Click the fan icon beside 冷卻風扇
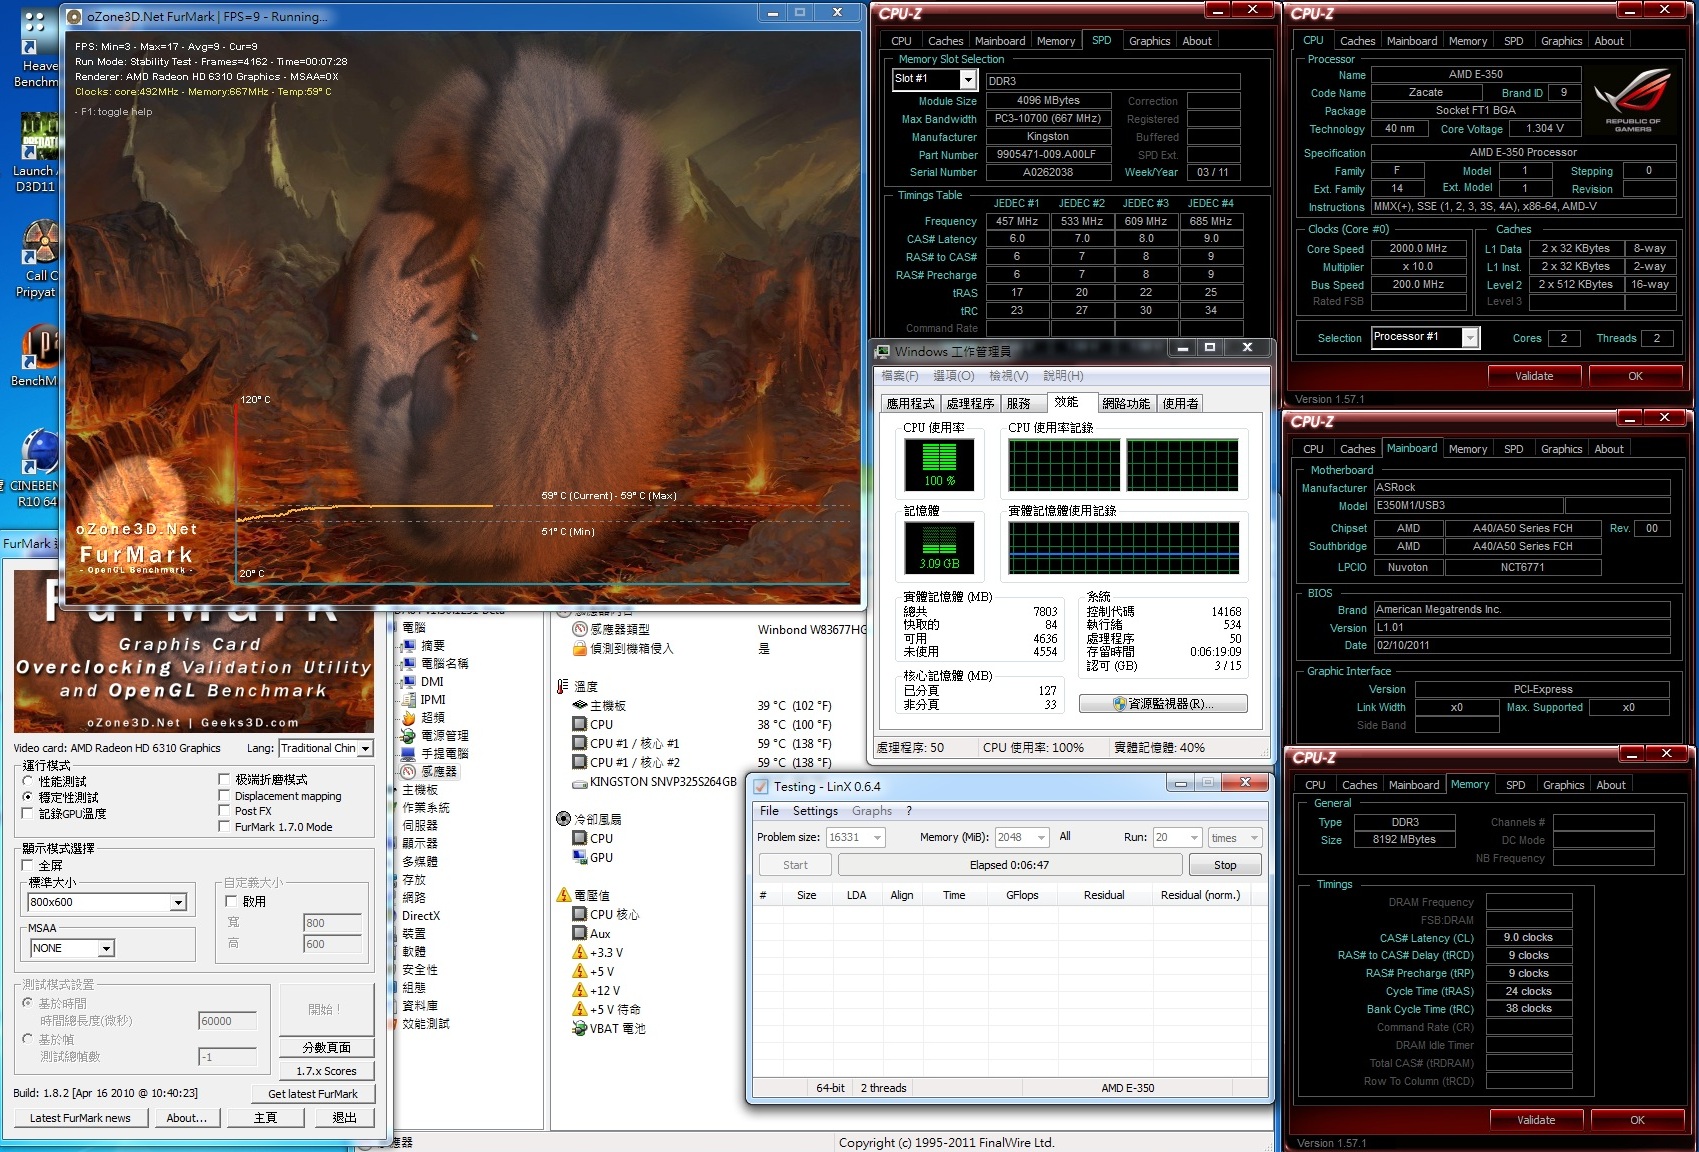The height and width of the screenshot is (1152, 1699). click(x=563, y=819)
